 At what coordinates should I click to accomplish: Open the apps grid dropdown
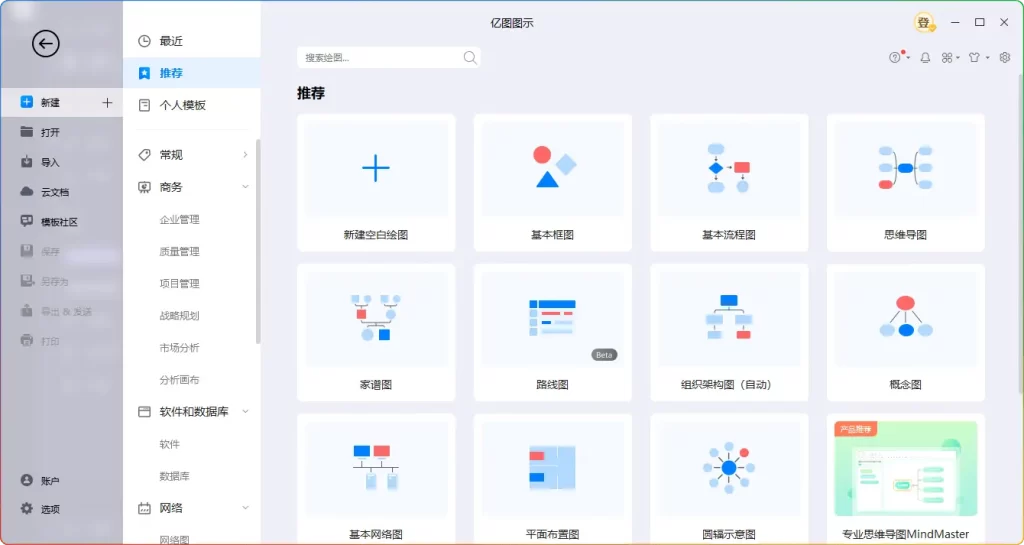coord(950,57)
